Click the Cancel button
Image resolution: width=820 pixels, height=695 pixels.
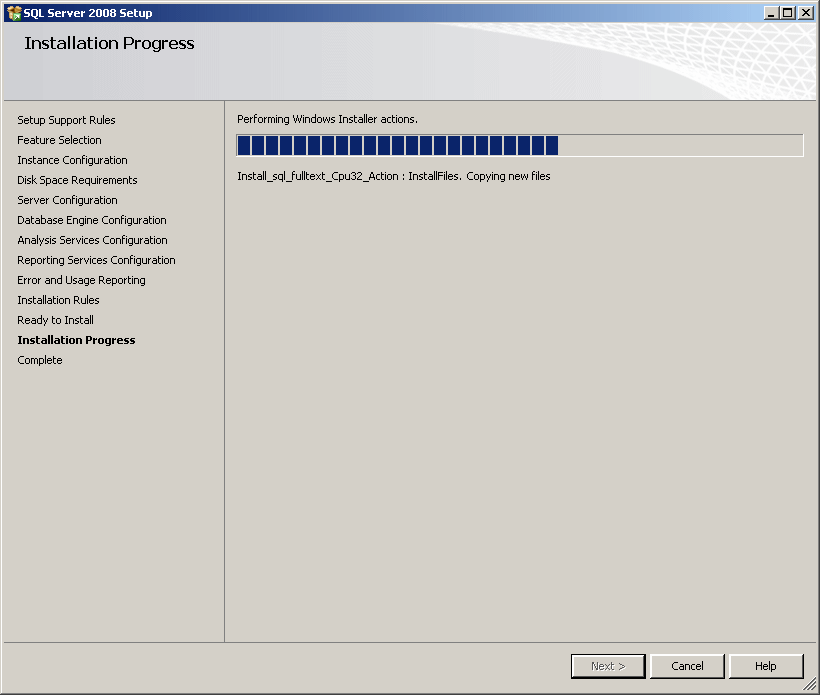[x=687, y=666]
